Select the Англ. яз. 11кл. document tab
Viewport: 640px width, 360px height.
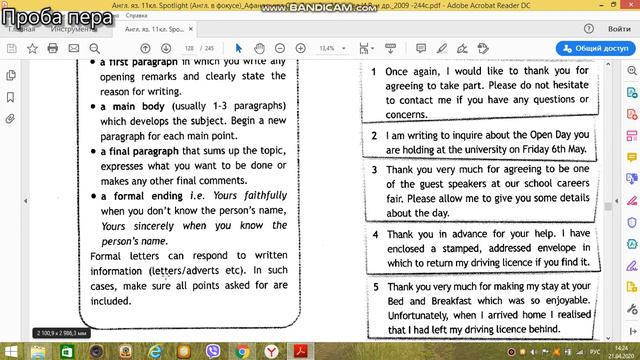(x=154, y=29)
